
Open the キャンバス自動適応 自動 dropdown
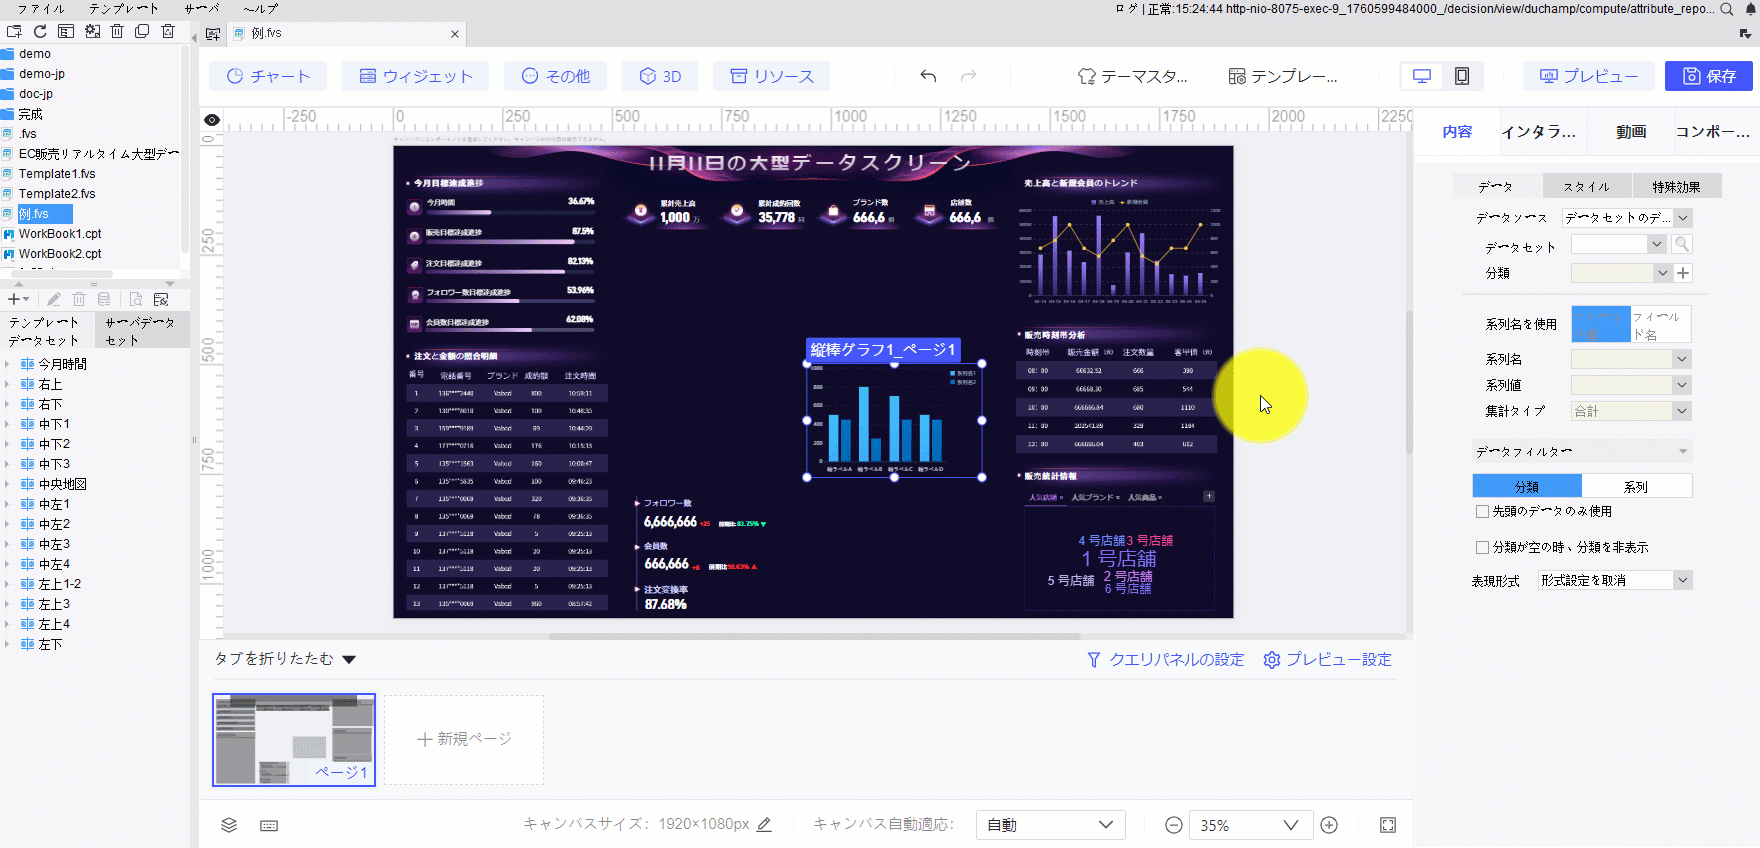point(1050,825)
